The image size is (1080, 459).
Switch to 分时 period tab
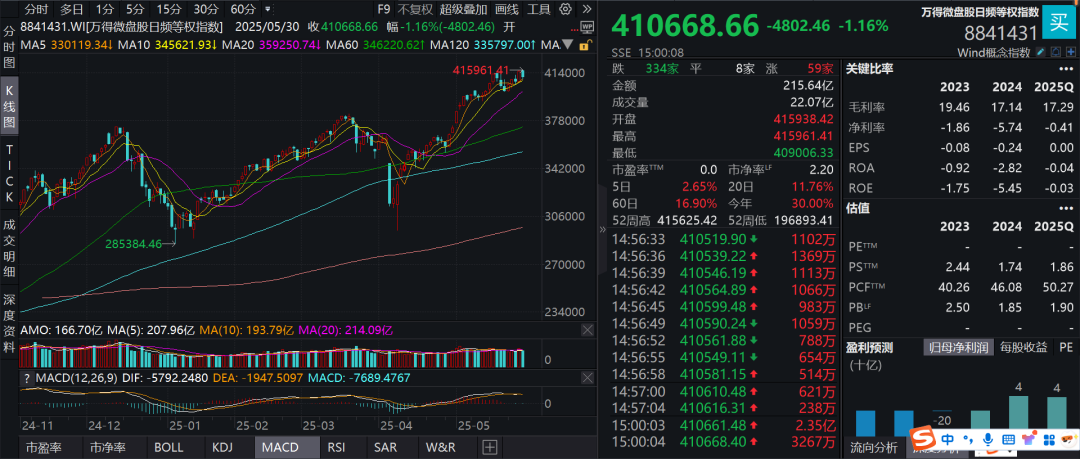[37, 10]
